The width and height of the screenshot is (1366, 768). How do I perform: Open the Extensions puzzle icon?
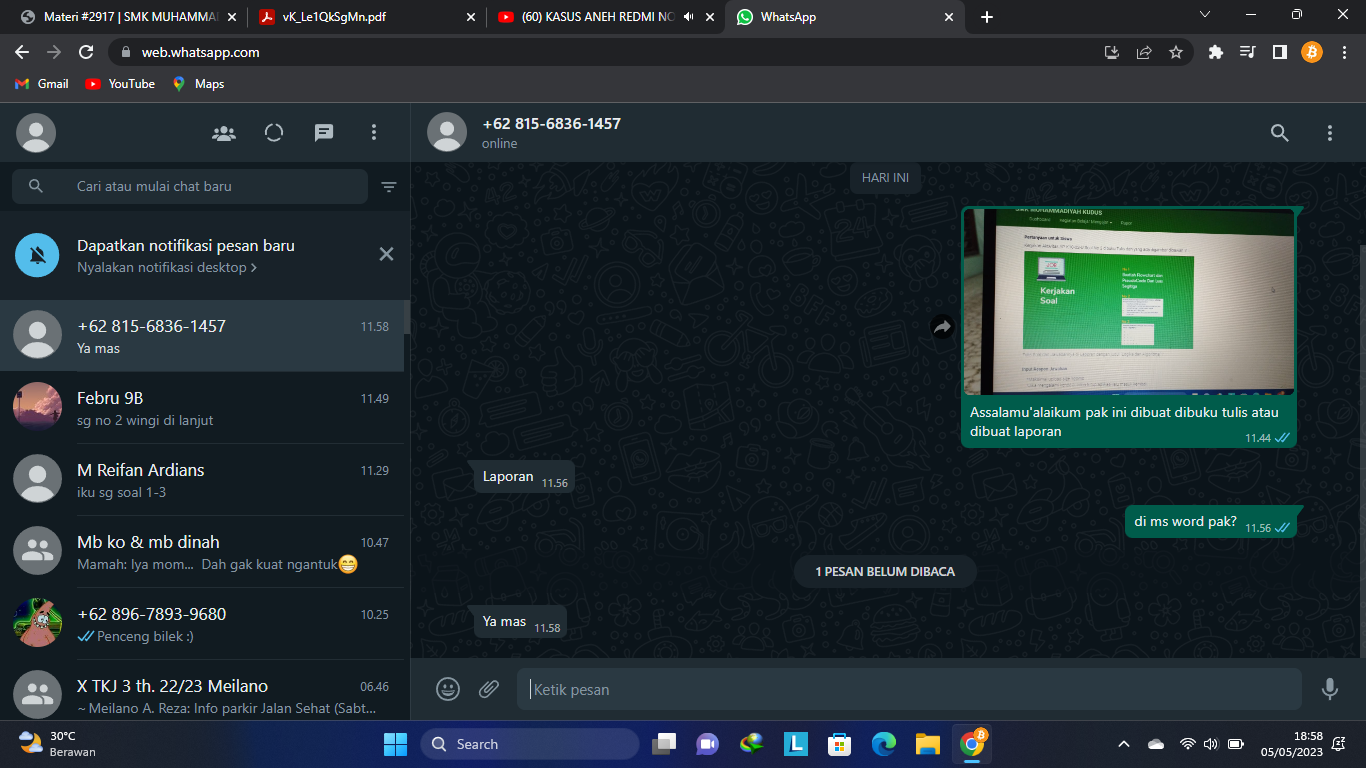pos(1216,52)
